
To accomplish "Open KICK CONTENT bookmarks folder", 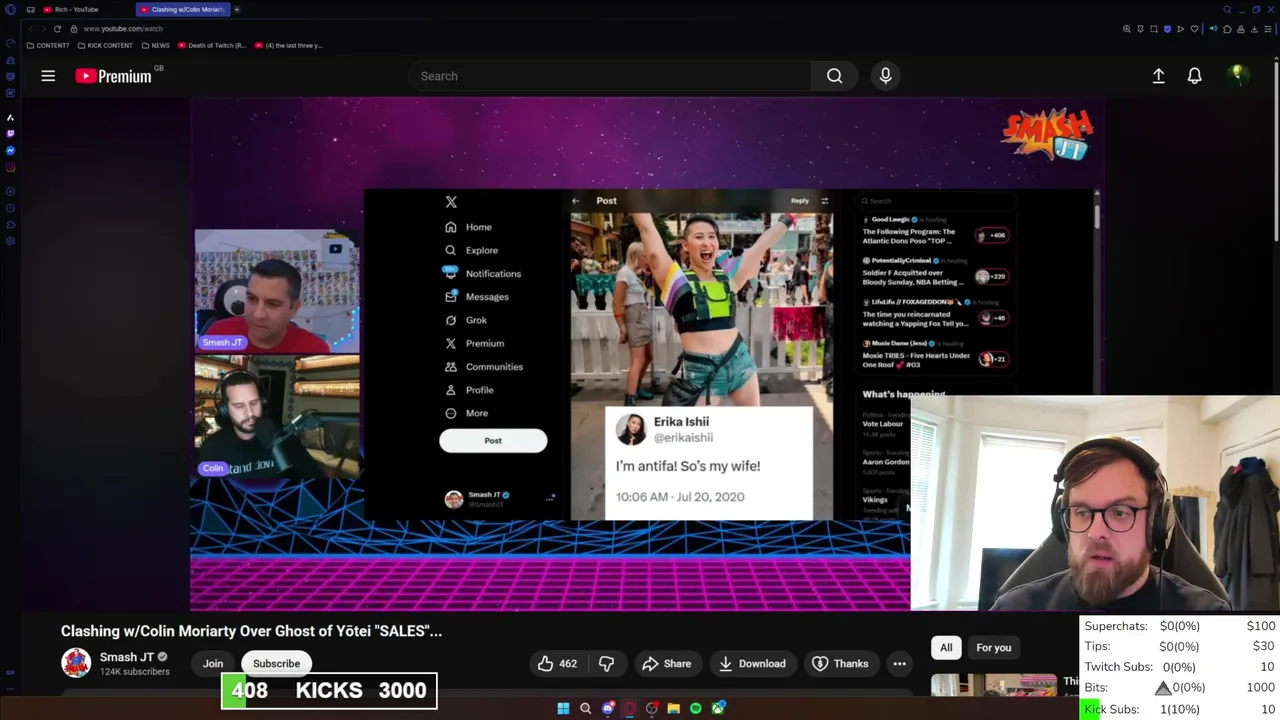I will click(104, 45).
